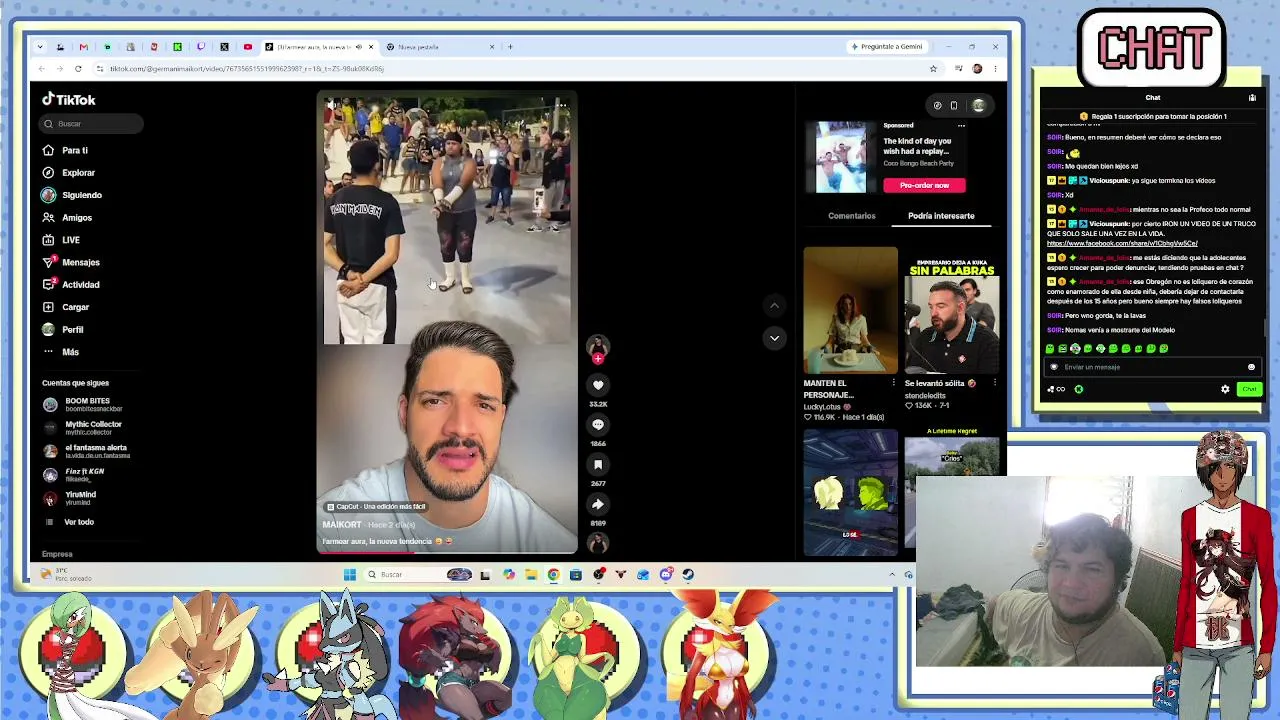Open YiruMind followed account
The width and height of the screenshot is (1280, 720).
tap(70, 498)
